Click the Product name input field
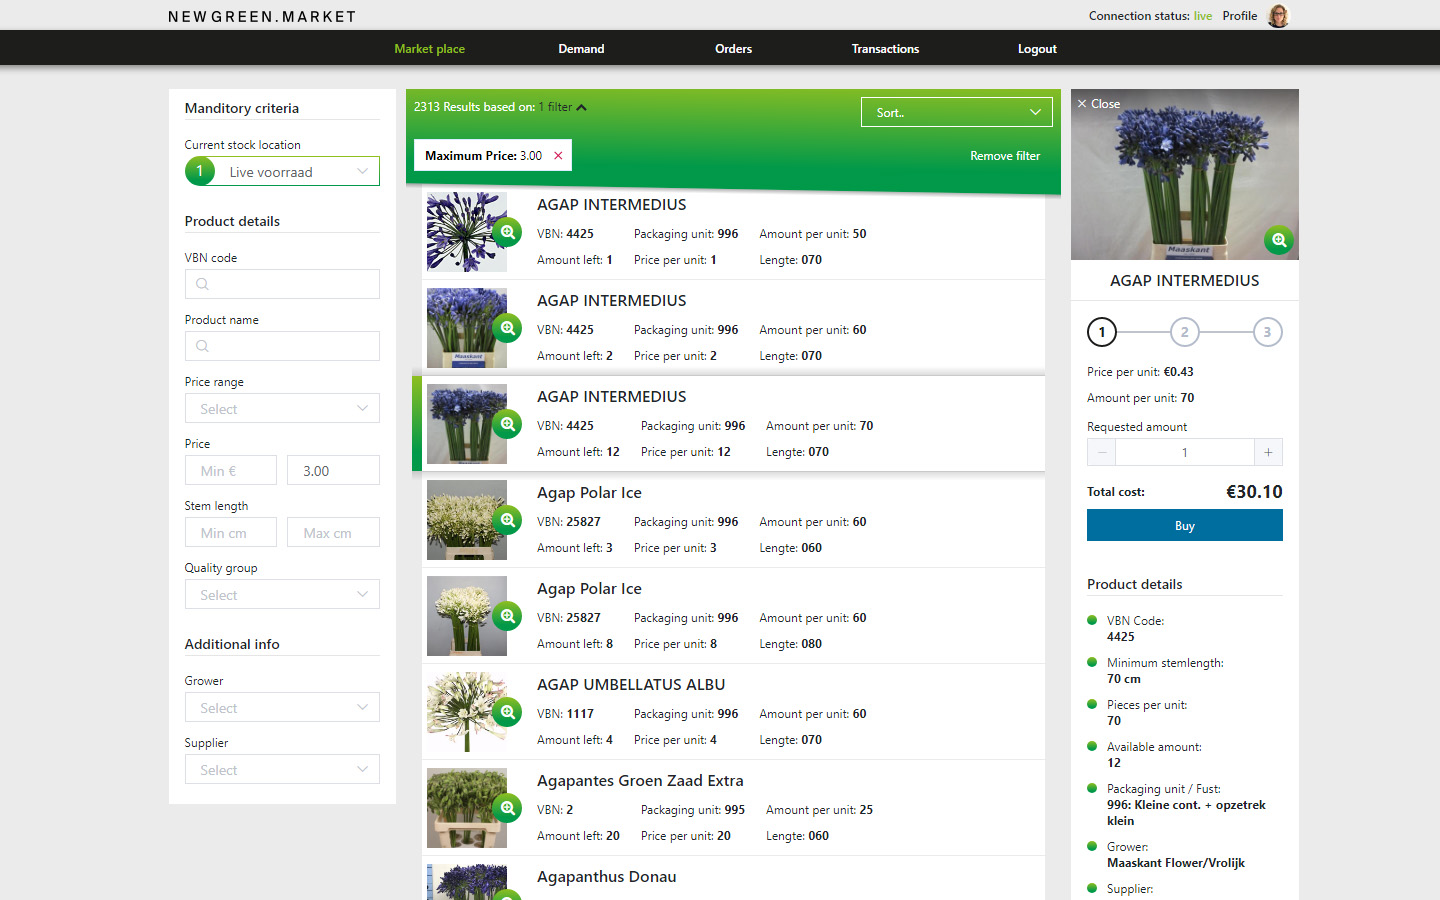The height and width of the screenshot is (900, 1440). tap(282, 346)
